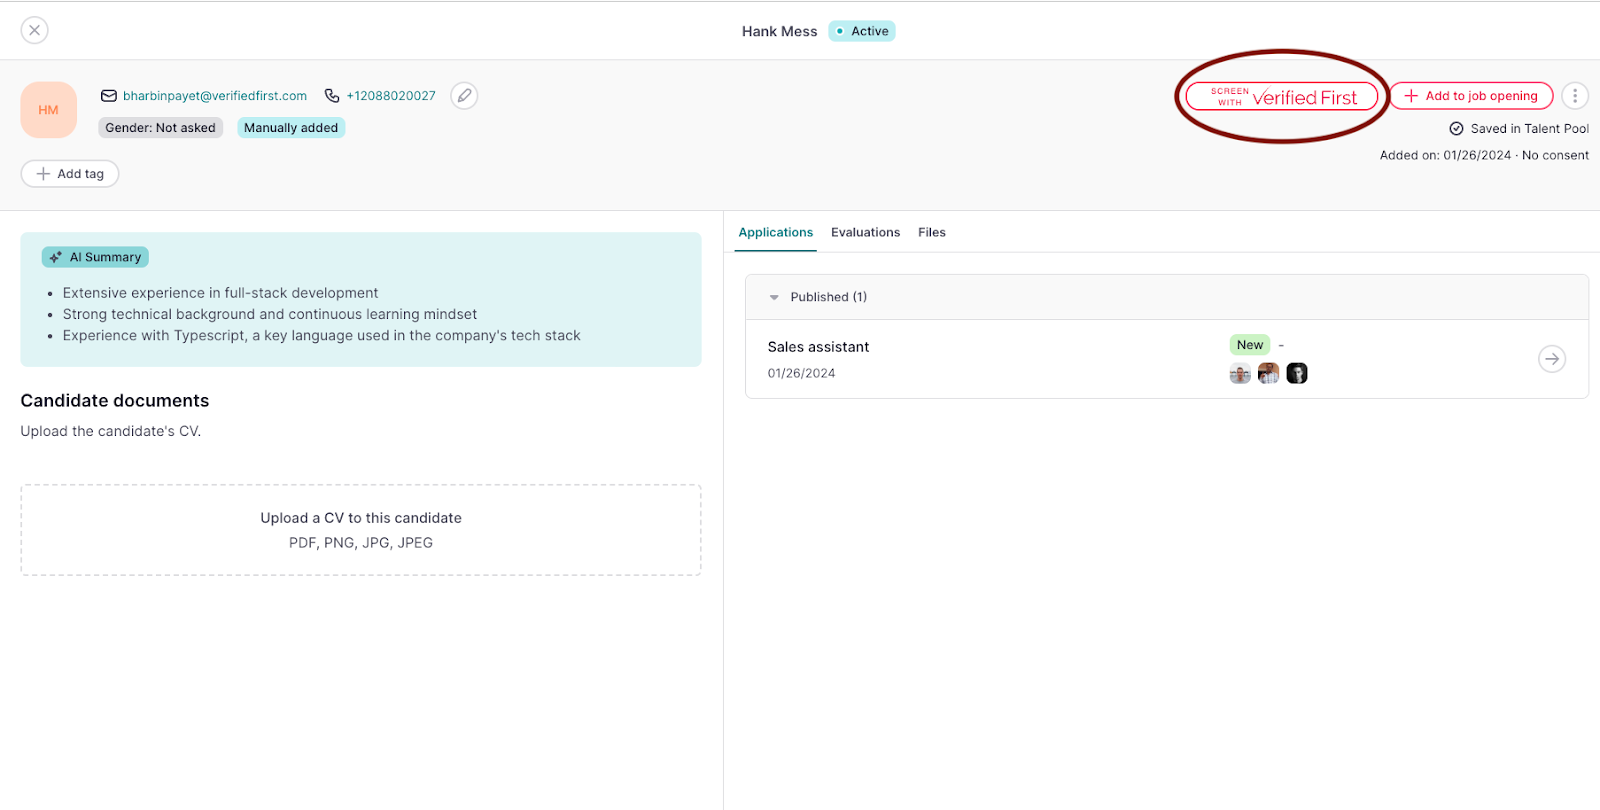Image resolution: width=1600 pixels, height=810 pixels.
Task: Switch to the Evaluations tab
Action: (865, 232)
